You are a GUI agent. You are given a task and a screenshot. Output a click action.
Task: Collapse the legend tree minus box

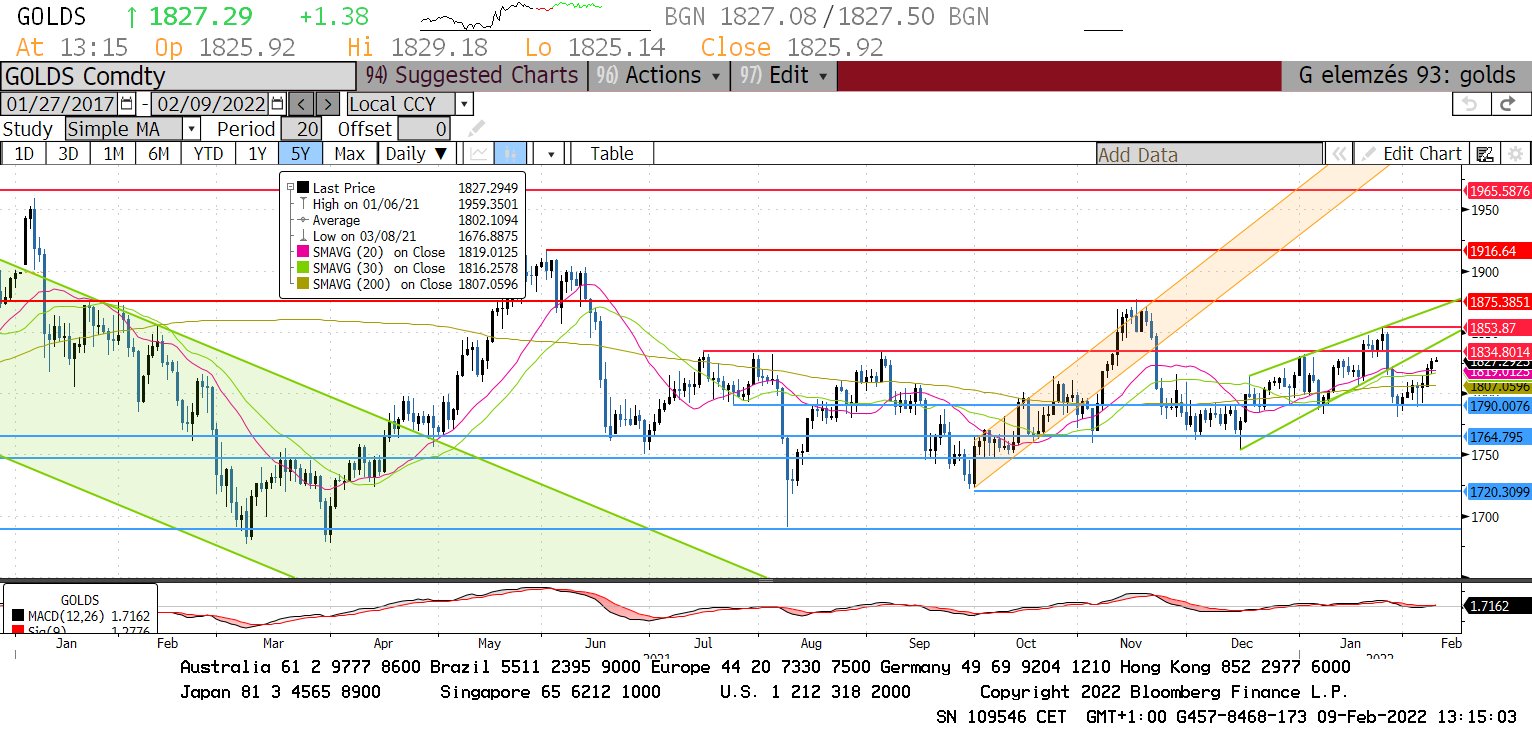coord(291,188)
